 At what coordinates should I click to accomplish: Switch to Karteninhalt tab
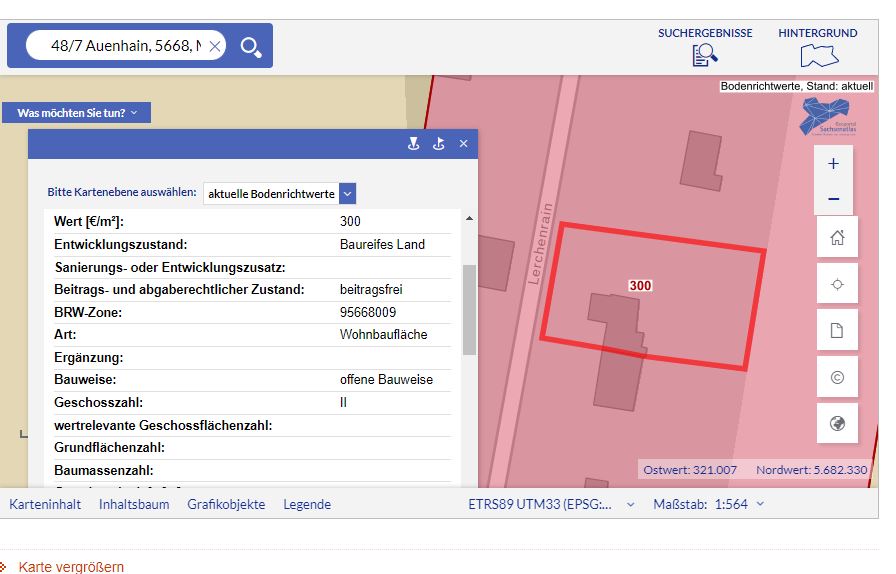pyautogui.click(x=45, y=504)
